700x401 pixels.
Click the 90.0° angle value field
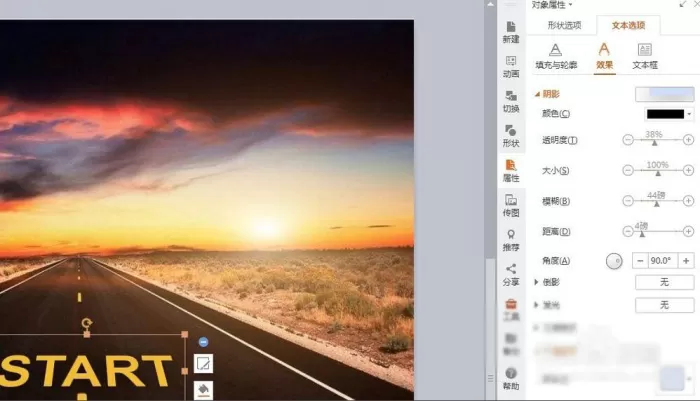click(663, 260)
